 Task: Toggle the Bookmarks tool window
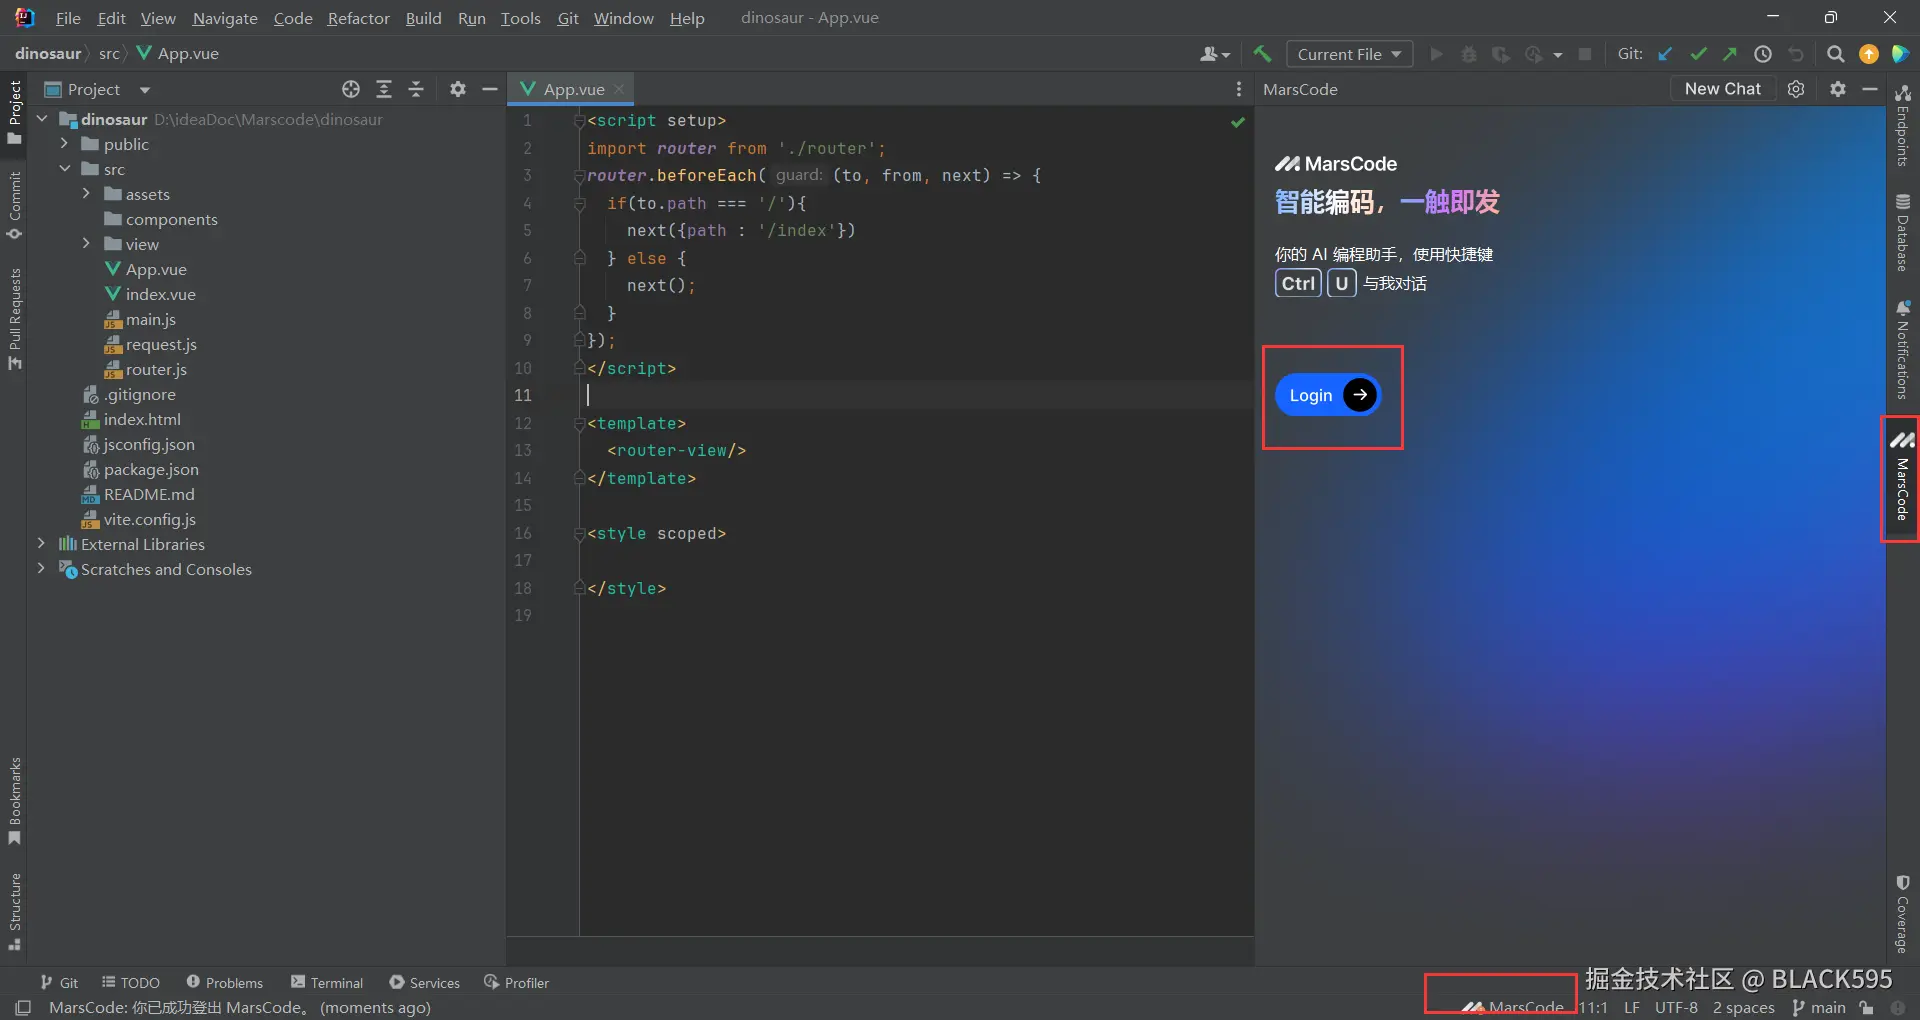click(x=14, y=800)
